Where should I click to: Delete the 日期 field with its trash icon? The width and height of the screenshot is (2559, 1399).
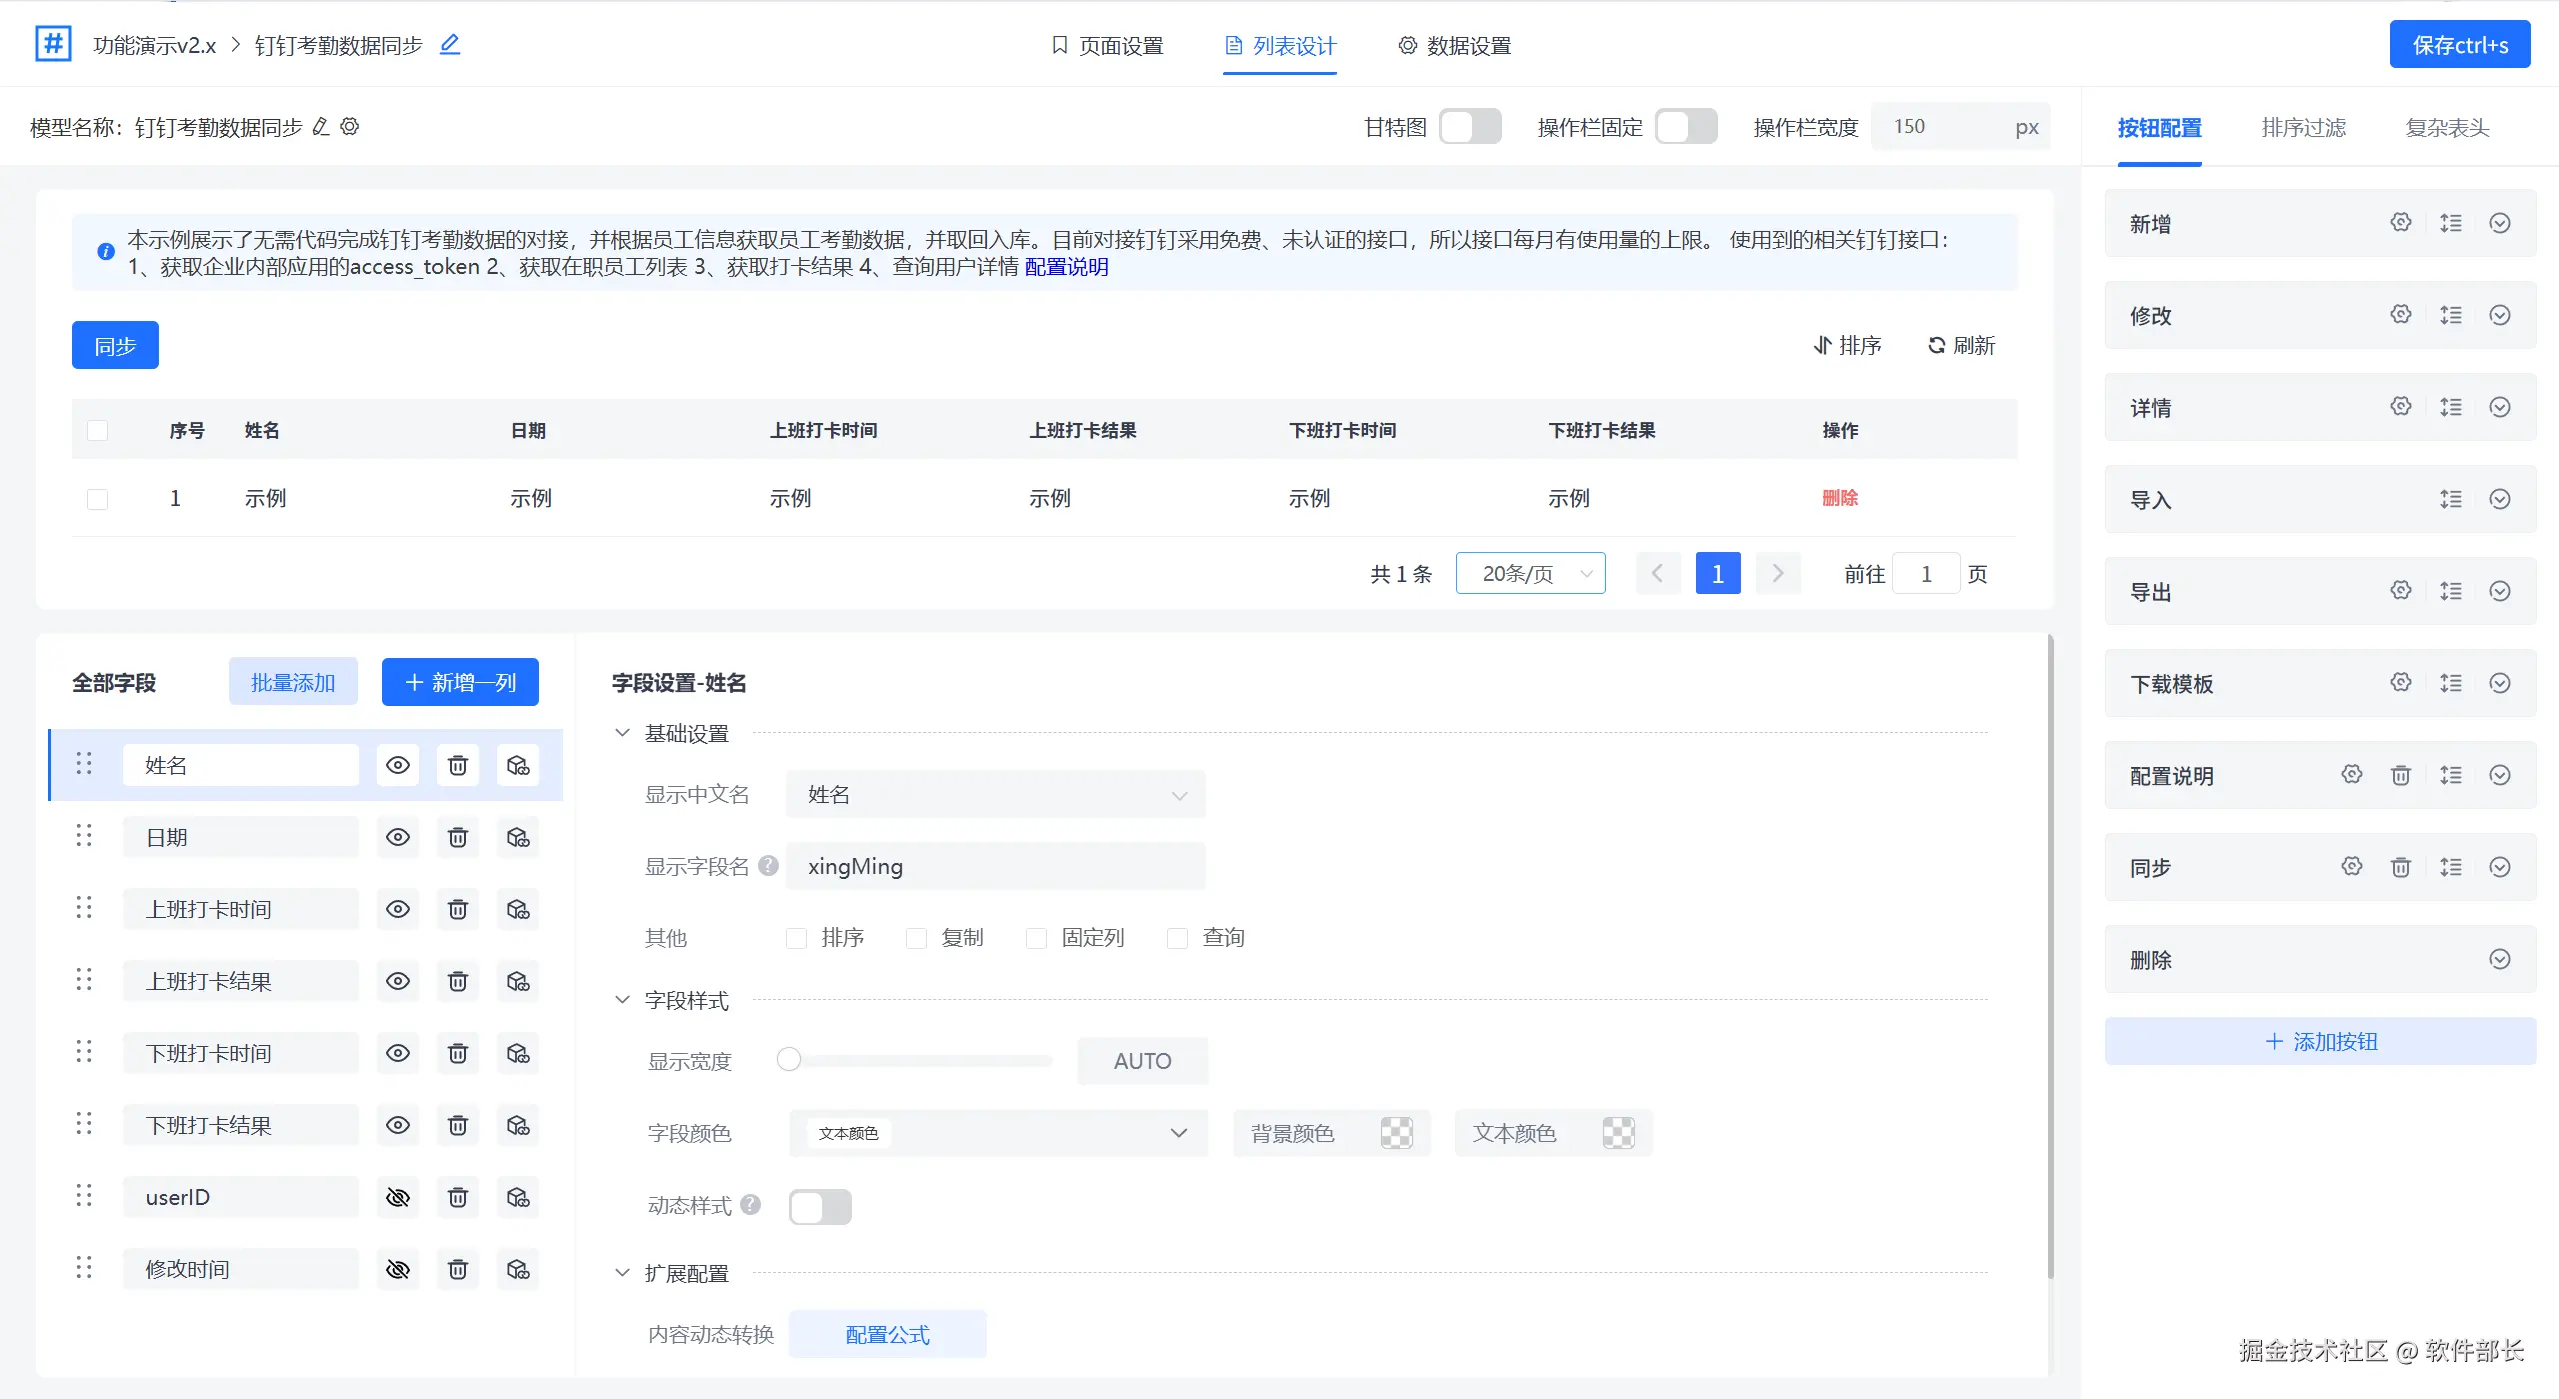457,837
